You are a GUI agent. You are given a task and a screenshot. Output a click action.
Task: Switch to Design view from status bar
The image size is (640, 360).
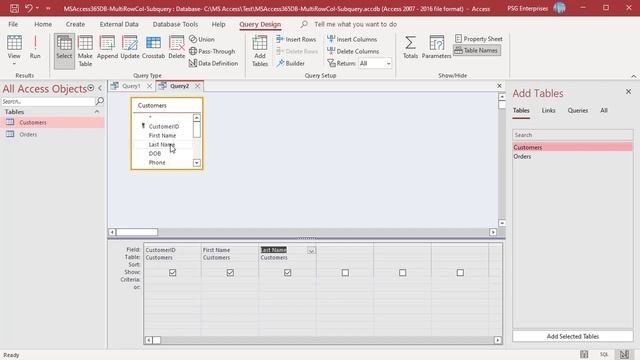point(624,355)
